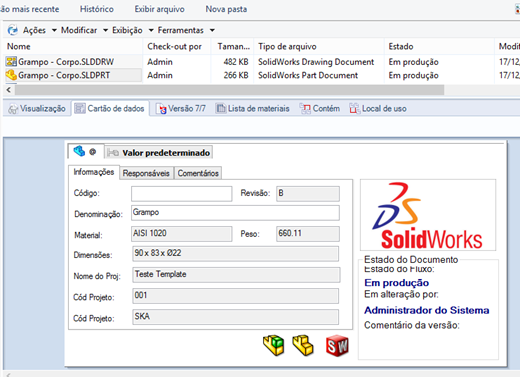Click the Contém tab icon
The width and height of the screenshot is (520, 377).
[305, 109]
